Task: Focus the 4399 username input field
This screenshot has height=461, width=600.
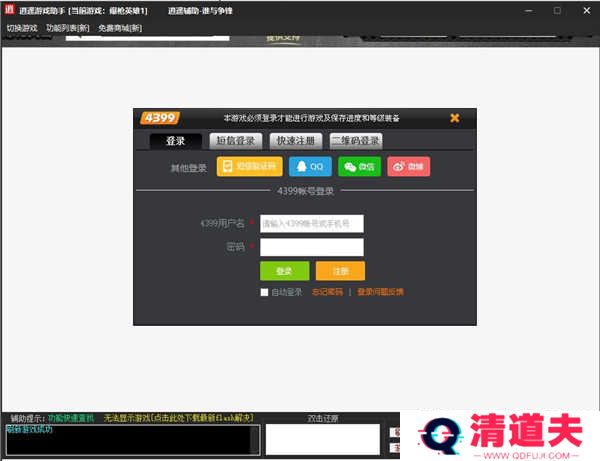Action: [x=311, y=224]
